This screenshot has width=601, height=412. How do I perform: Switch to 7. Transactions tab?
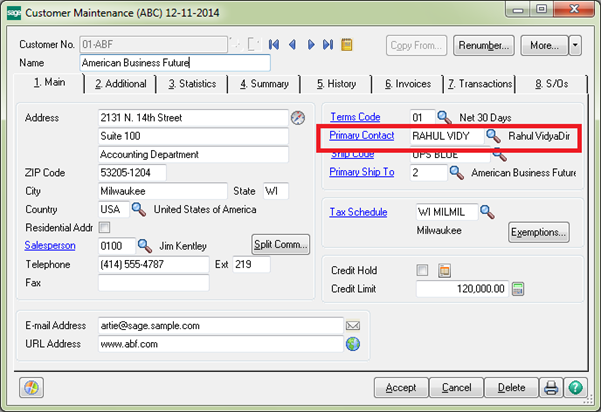click(479, 84)
